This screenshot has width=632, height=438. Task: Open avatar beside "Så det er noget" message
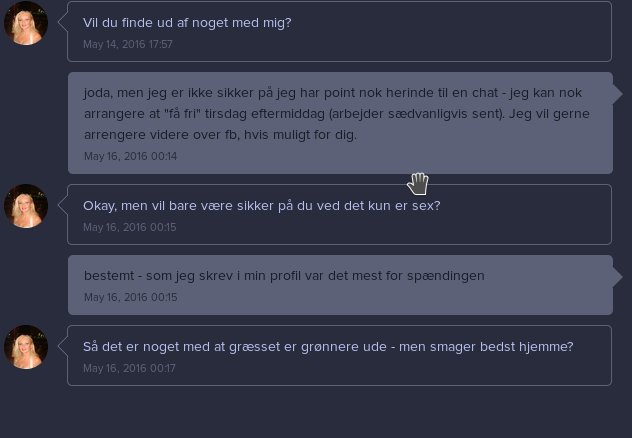pos(26,347)
